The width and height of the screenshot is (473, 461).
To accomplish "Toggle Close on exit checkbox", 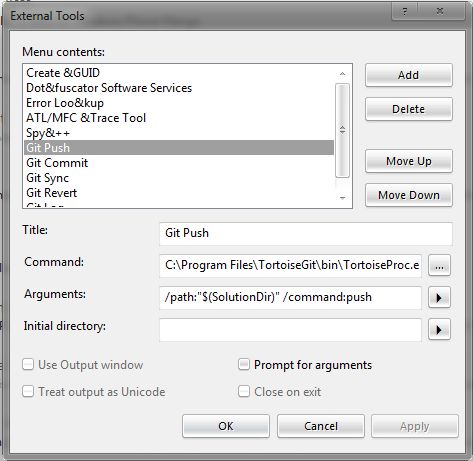I will coord(244,391).
